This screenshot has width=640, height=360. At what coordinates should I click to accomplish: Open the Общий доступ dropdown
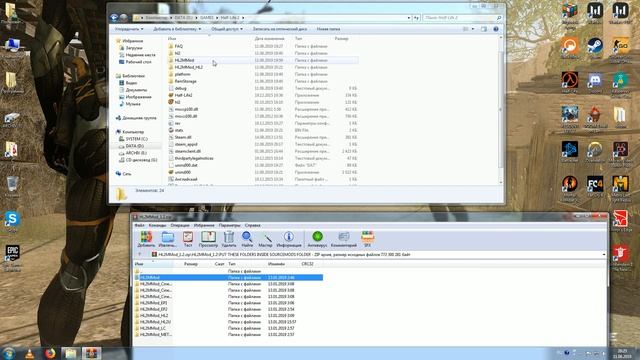227,29
